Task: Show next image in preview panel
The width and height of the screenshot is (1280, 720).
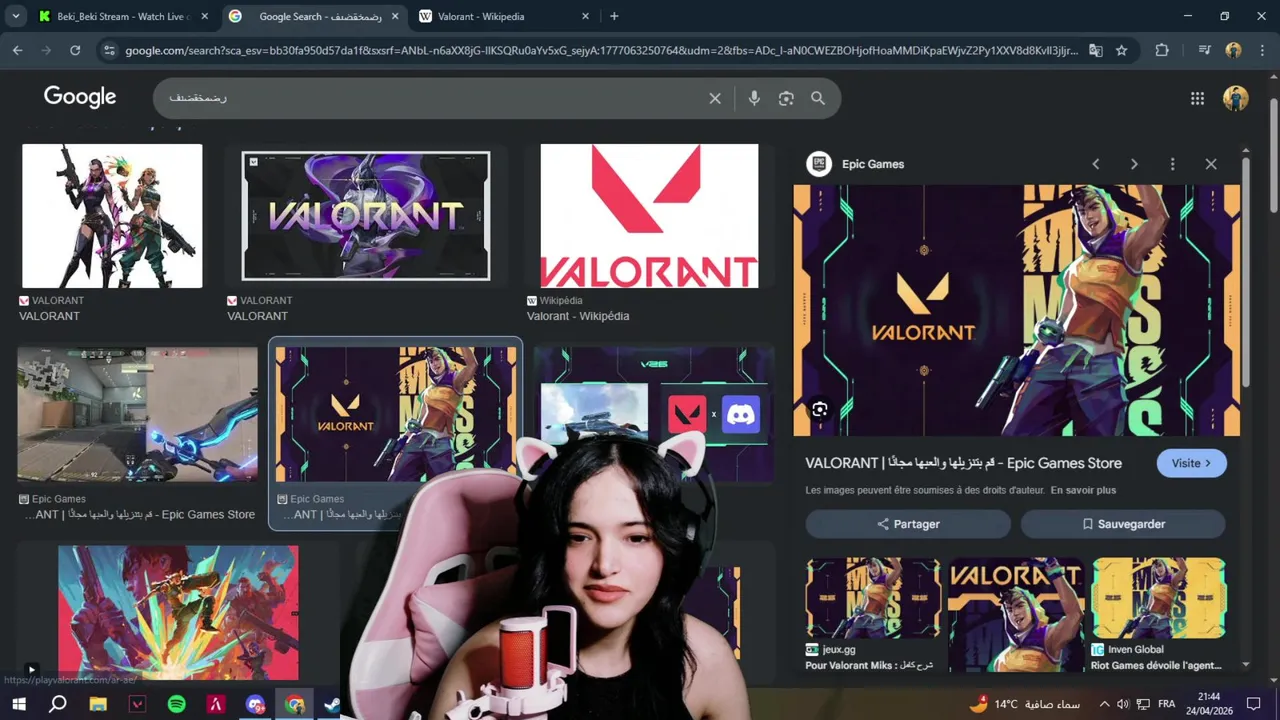Action: tap(1134, 164)
